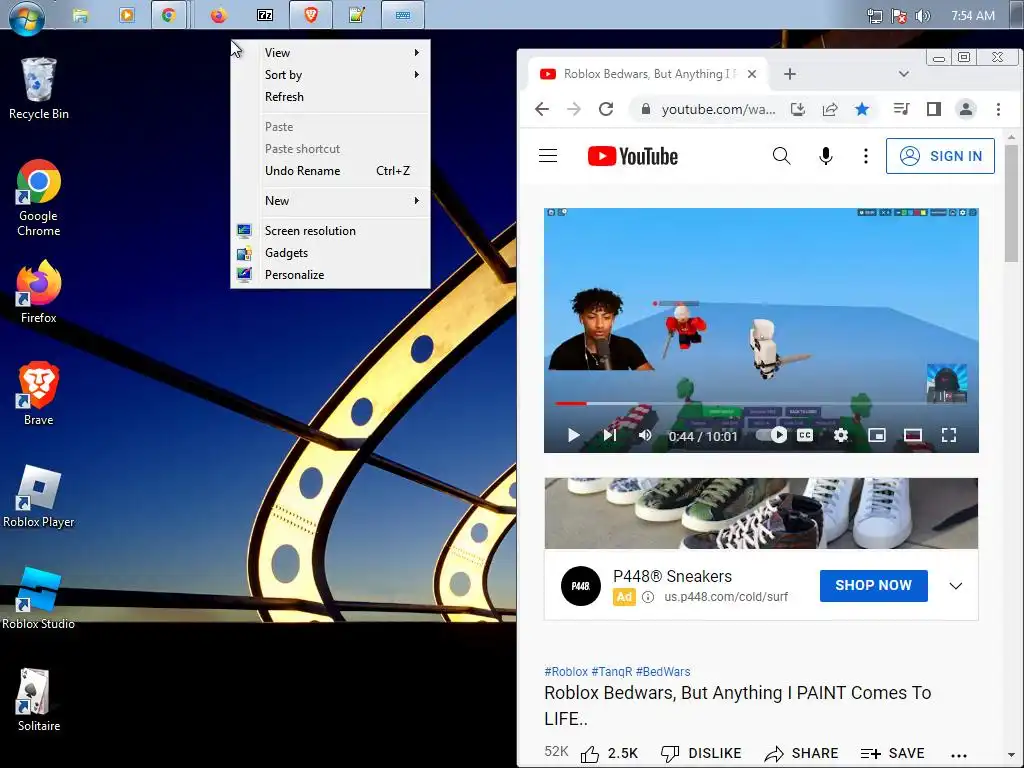Toggle the autoplay switch in player
This screenshot has width=1024, height=768.
pyautogui.click(x=772, y=435)
